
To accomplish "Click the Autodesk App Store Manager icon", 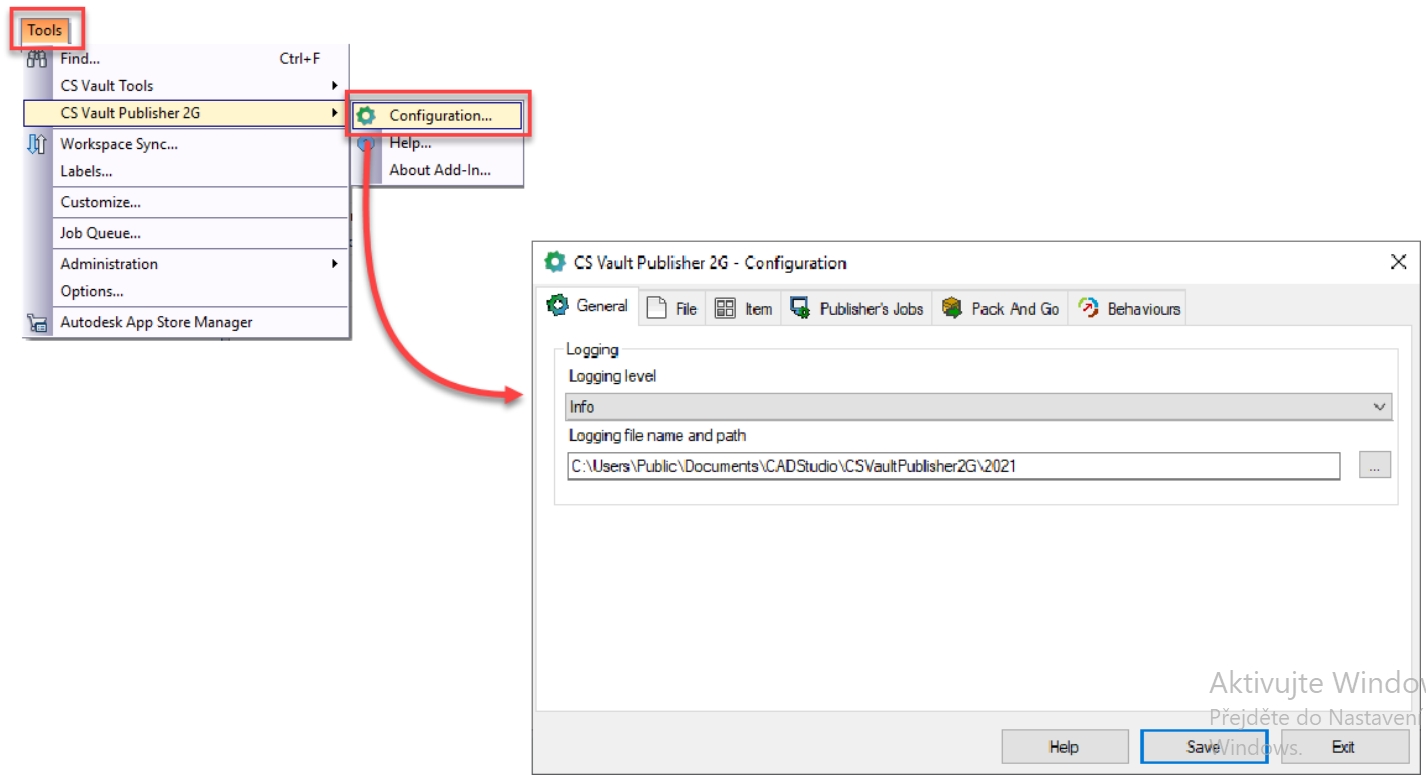I will click(37, 323).
